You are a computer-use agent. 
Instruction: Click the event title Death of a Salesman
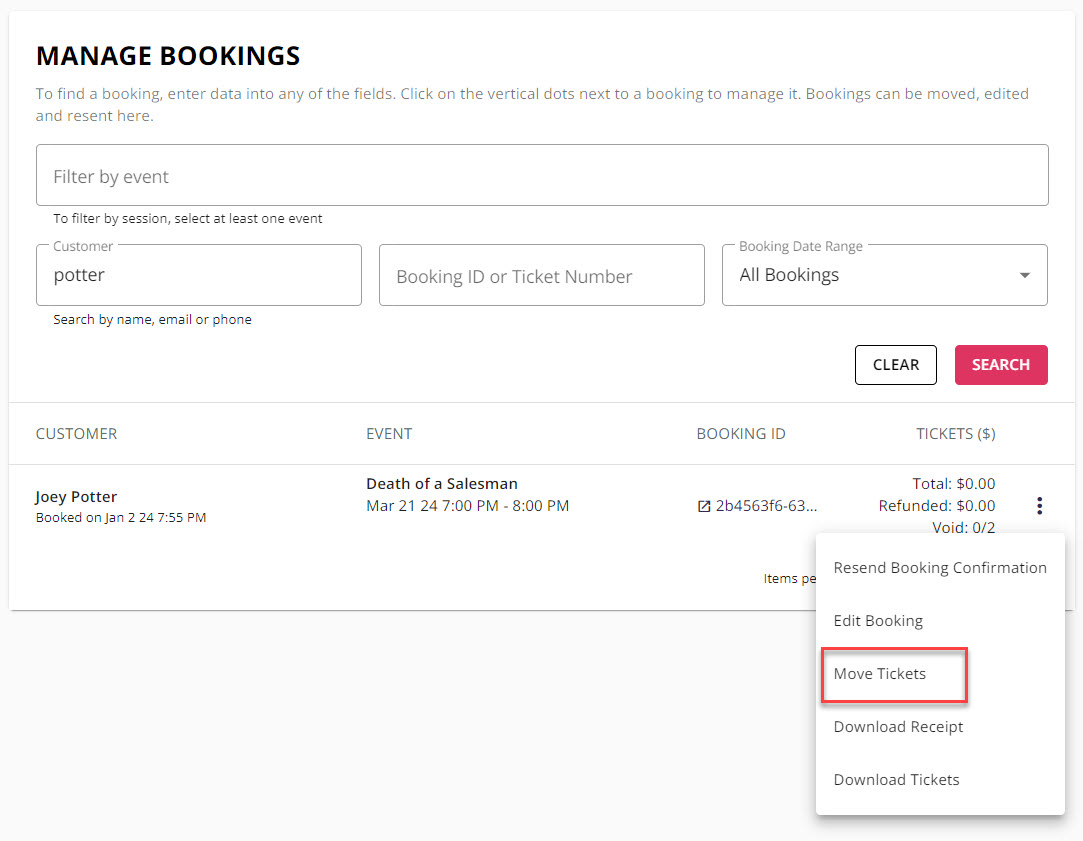(x=442, y=483)
